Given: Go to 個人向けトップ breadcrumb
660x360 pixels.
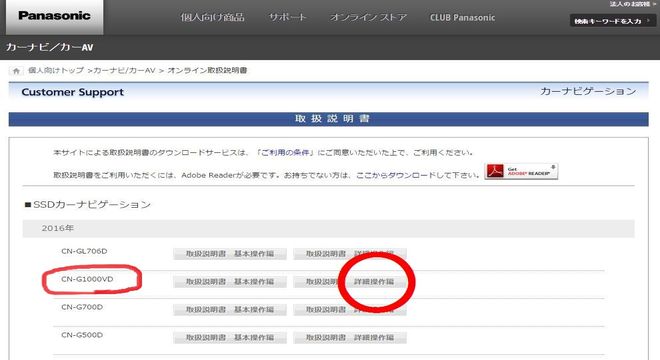Looking at the screenshot, I should (x=56, y=71).
